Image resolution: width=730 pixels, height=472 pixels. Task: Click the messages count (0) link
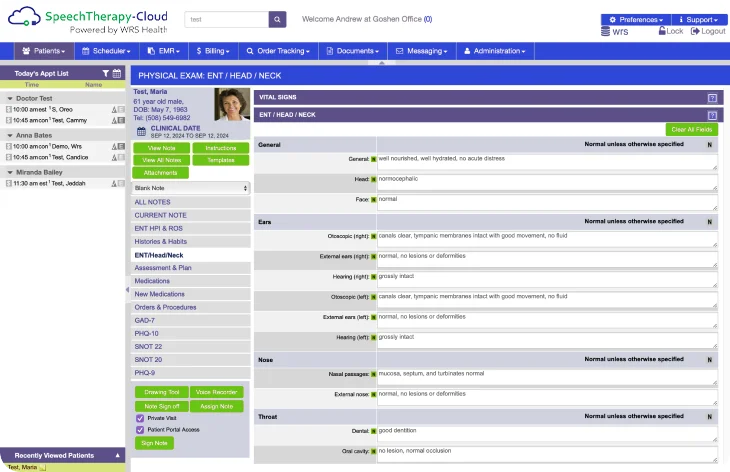tap(428, 19)
